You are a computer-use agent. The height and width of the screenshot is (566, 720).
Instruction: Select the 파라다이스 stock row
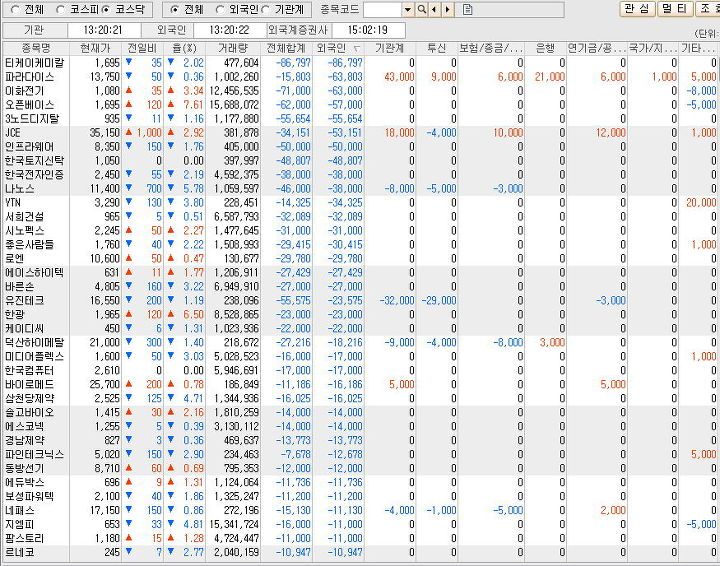coord(361,77)
